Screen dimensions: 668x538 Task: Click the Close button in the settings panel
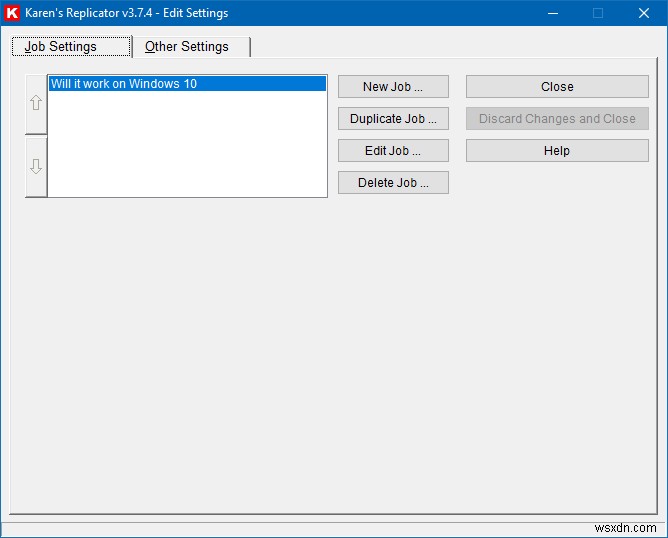tap(557, 86)
